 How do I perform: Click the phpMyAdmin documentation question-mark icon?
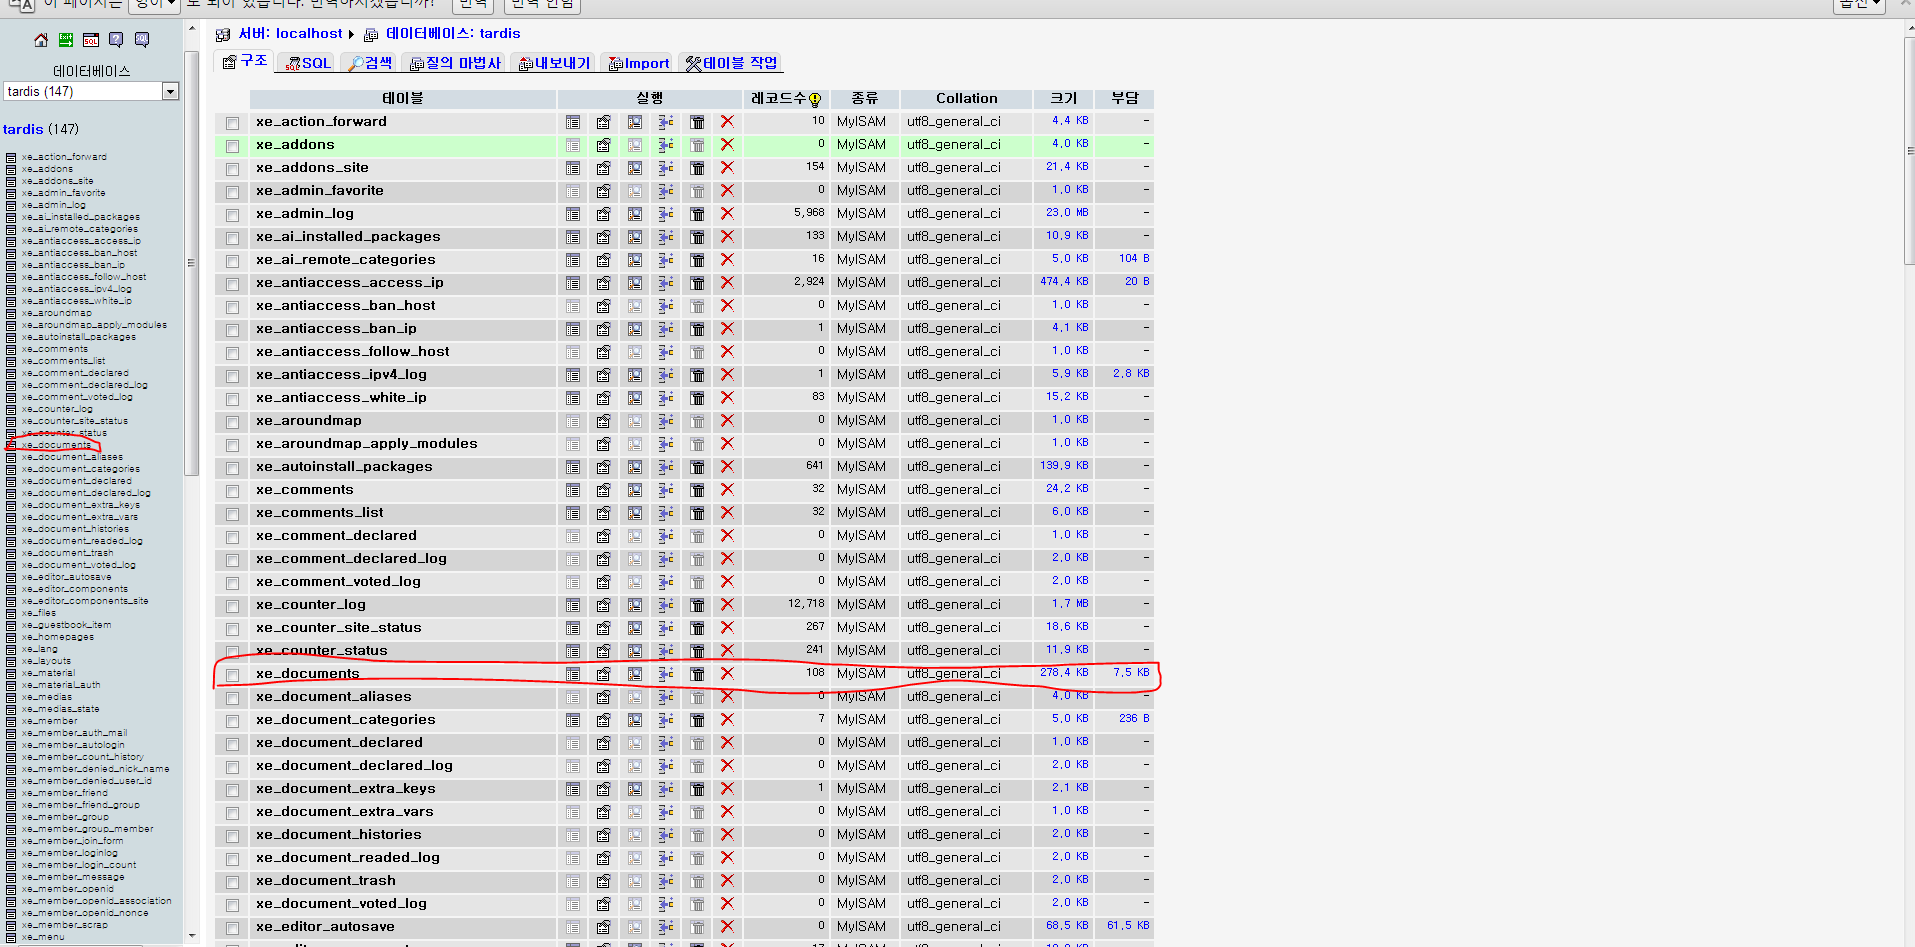pos(115,40)
